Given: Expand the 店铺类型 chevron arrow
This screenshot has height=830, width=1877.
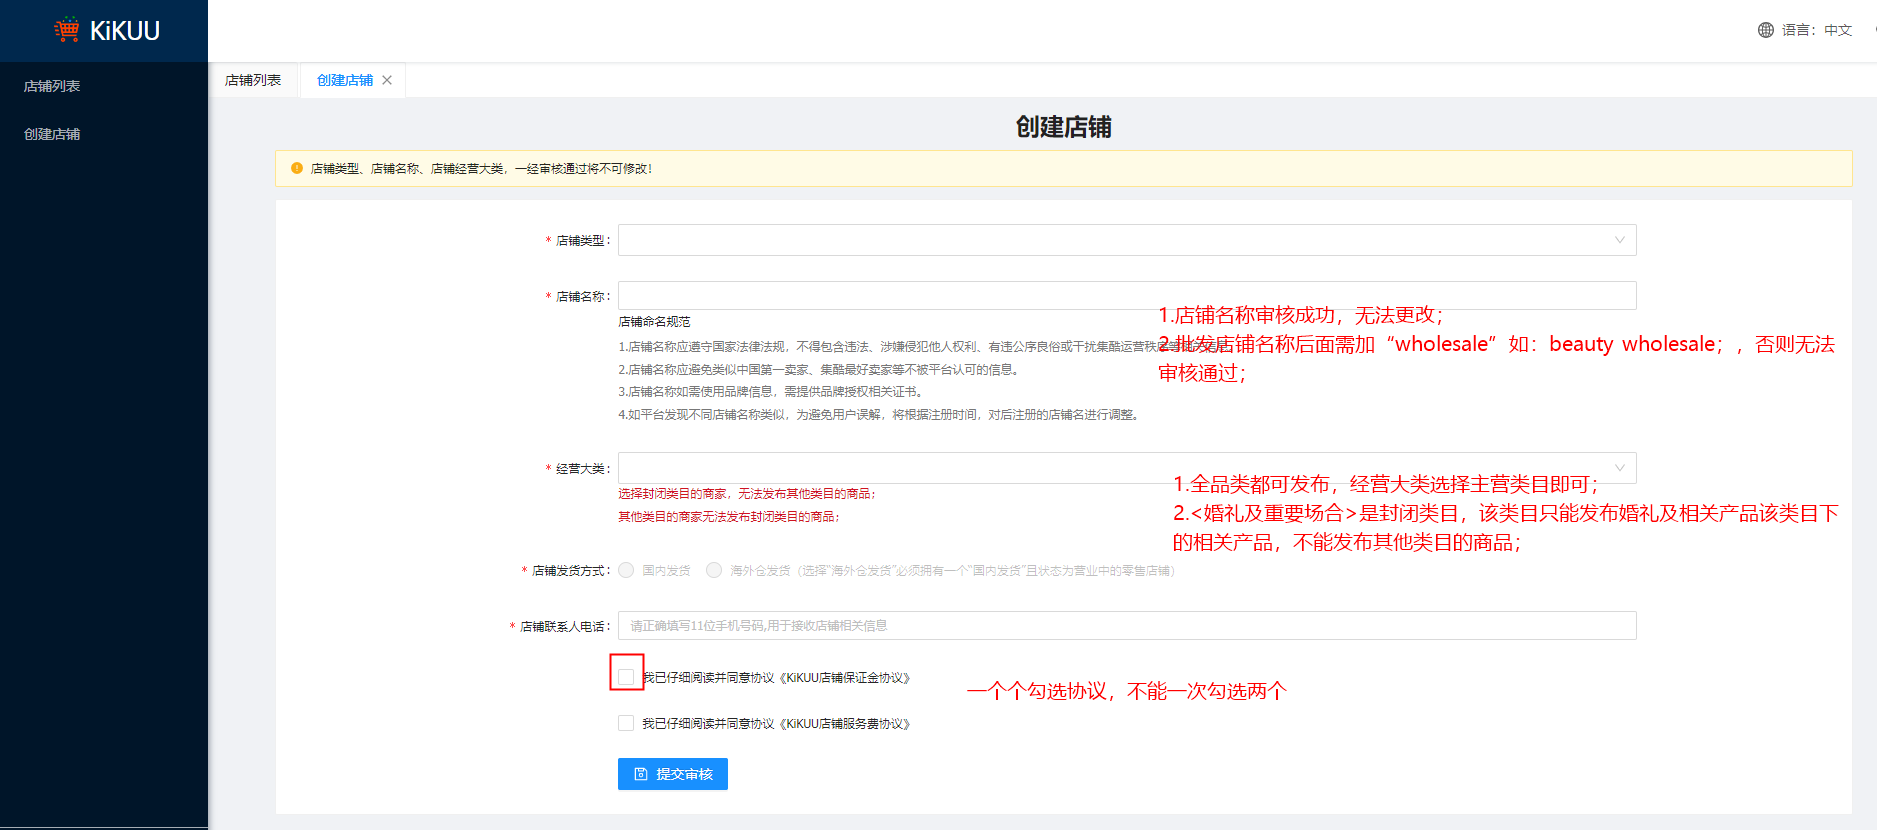Looking at the screenshot, I should (x=1620, y=240).
